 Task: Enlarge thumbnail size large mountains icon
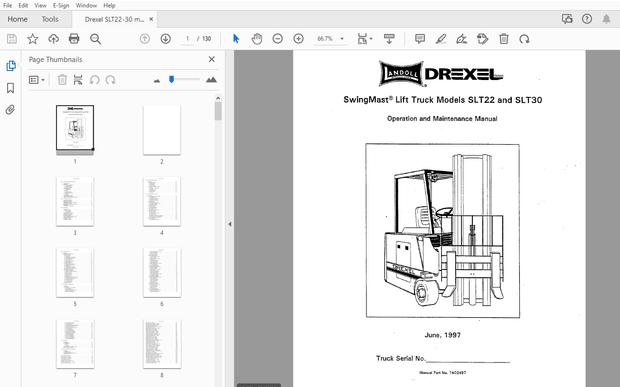coord(211,80)
